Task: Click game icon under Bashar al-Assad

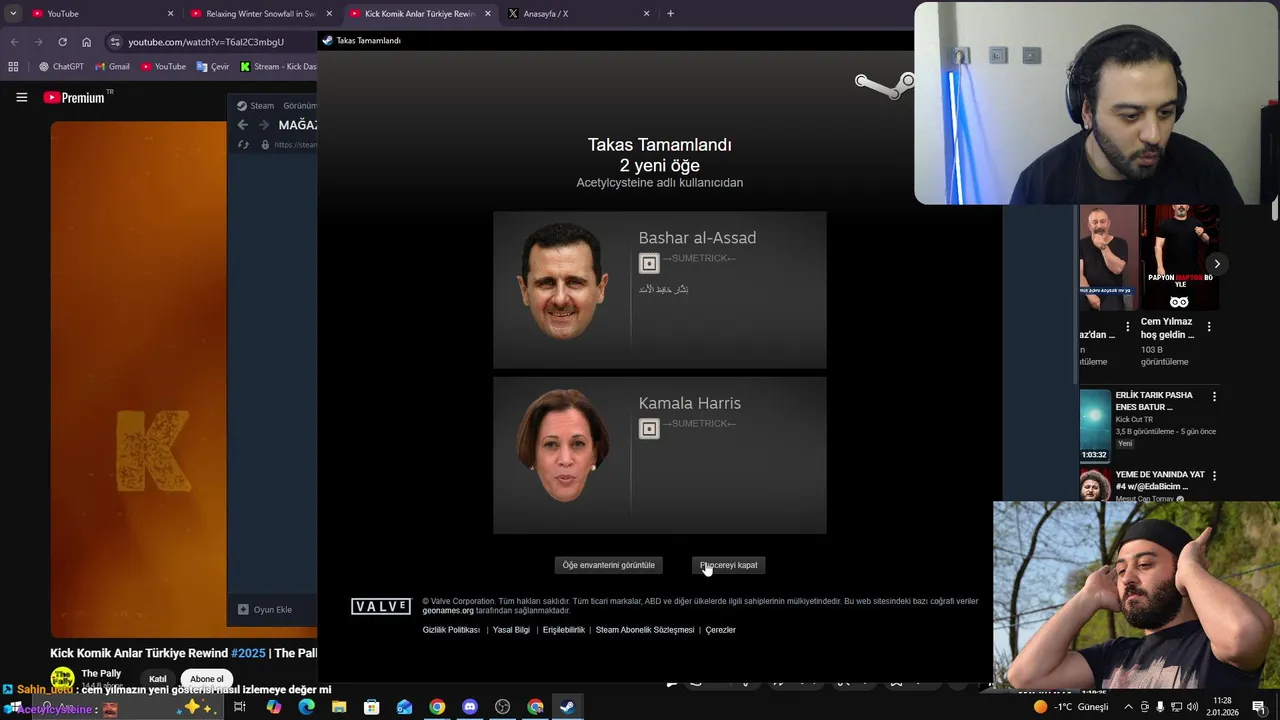Action: point(649,263)
